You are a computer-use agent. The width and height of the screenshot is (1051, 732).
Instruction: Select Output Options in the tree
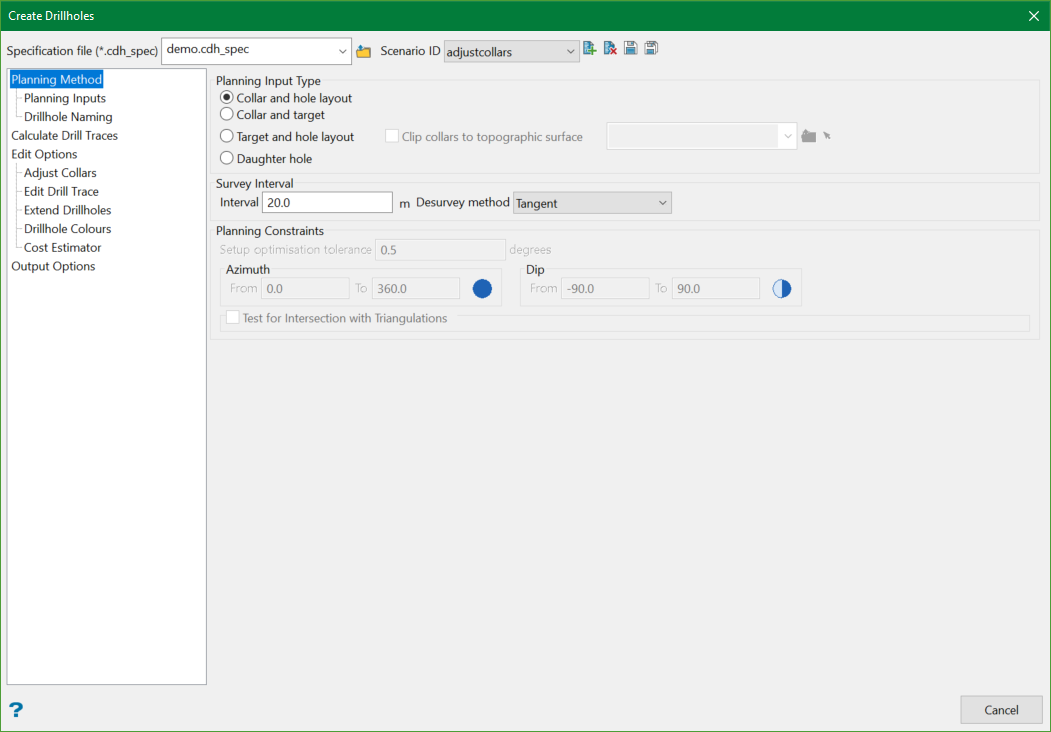pos(53,266)
